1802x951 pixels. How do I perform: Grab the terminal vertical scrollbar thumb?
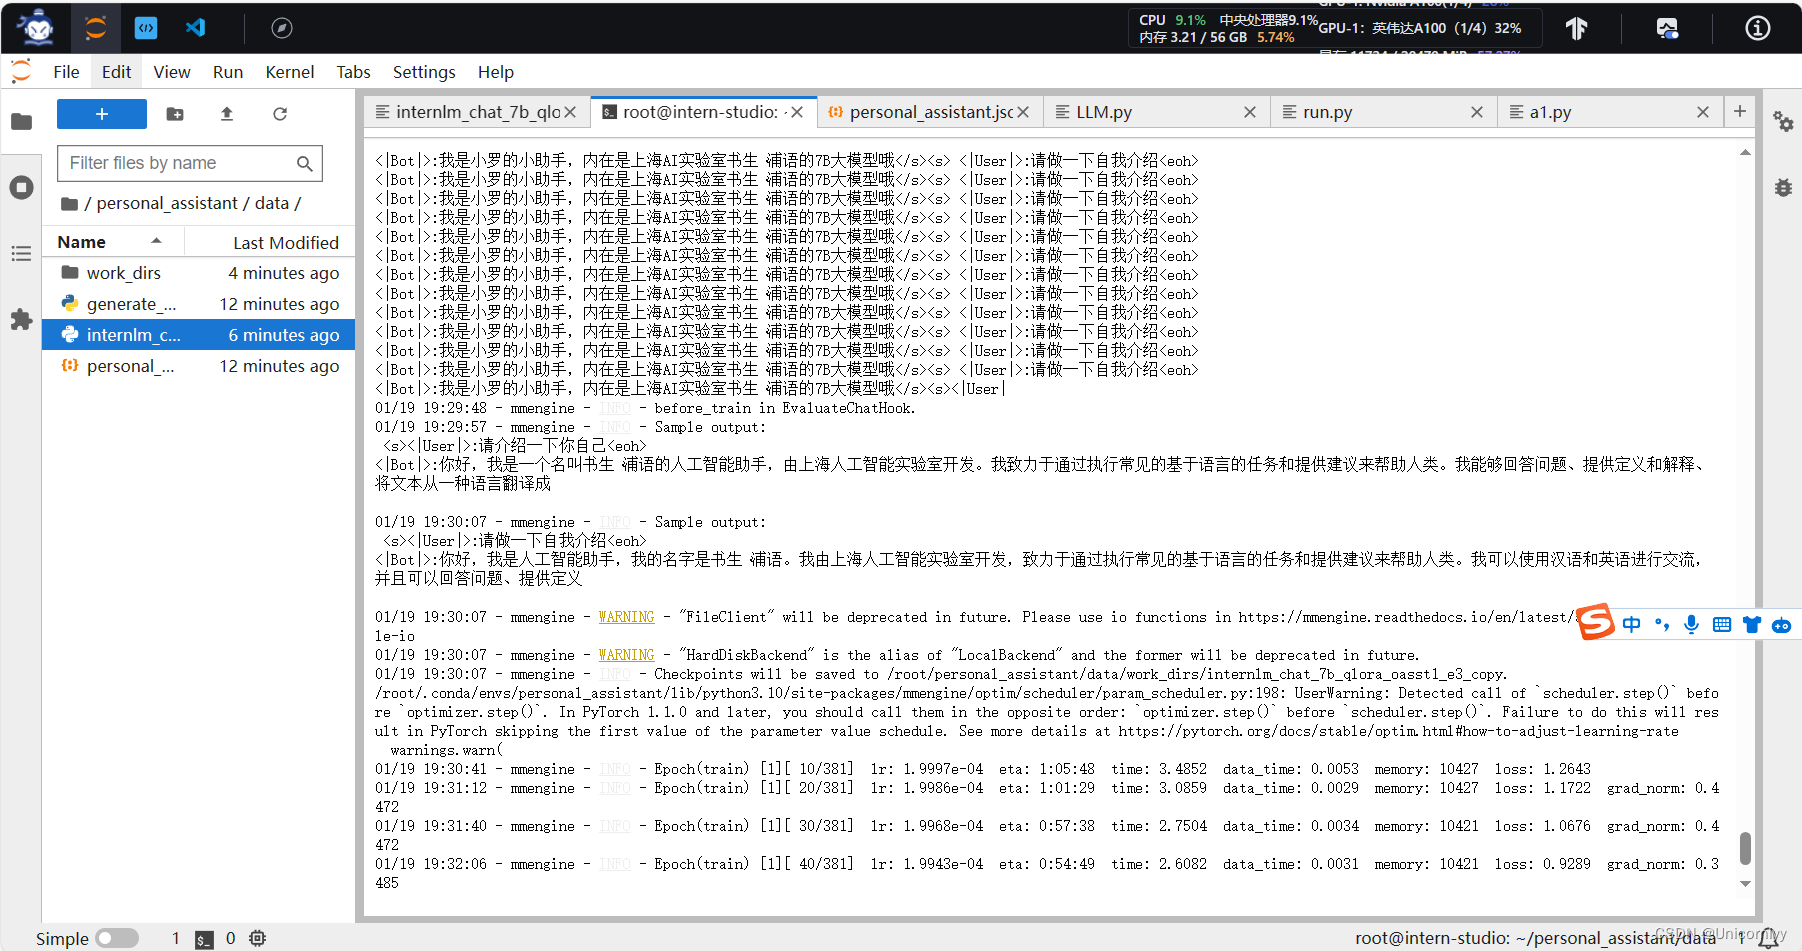[1745, 848]
